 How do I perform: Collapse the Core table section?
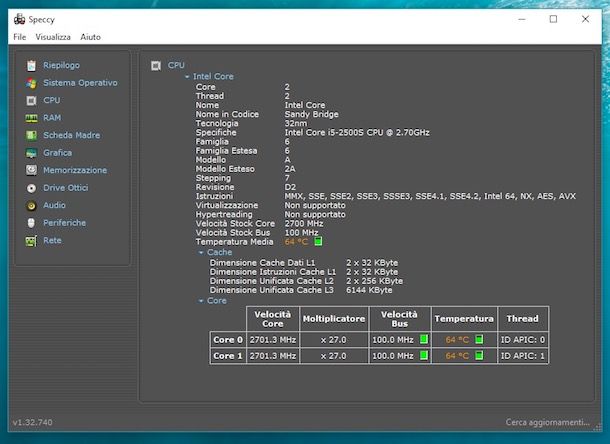click(x=201, y=301)
